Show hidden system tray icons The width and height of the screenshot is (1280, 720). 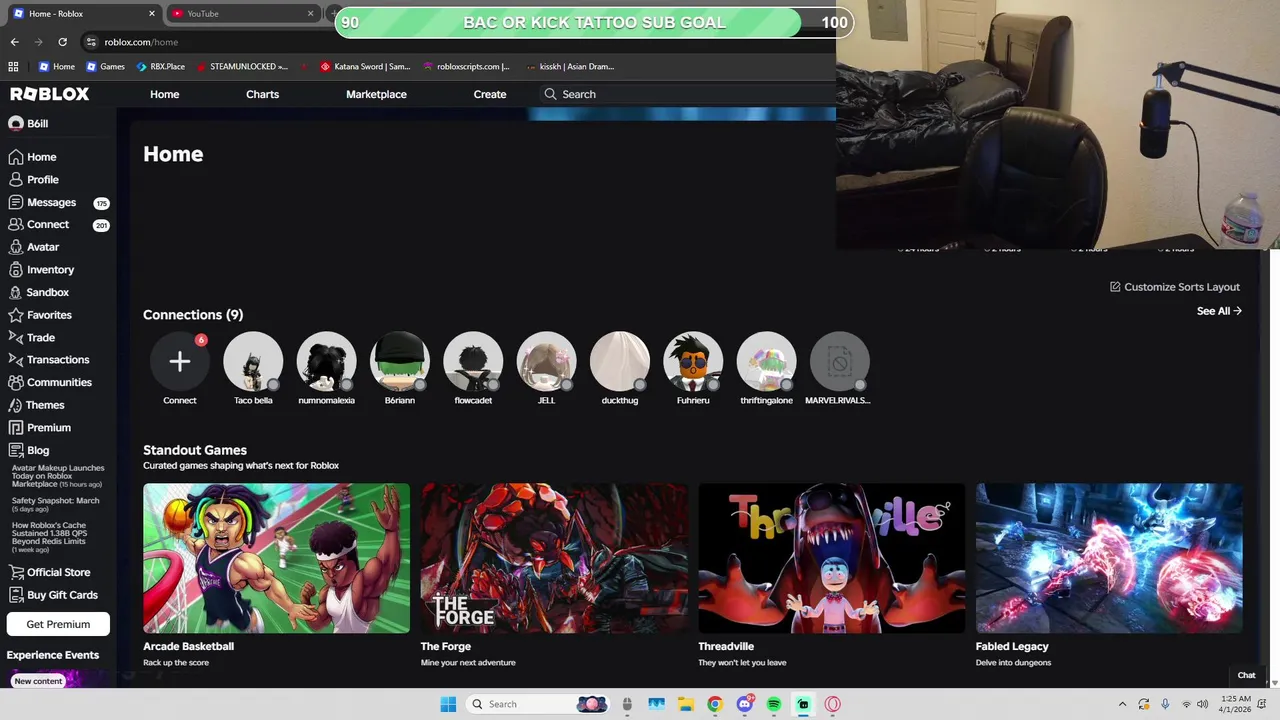coord(1122,704)
